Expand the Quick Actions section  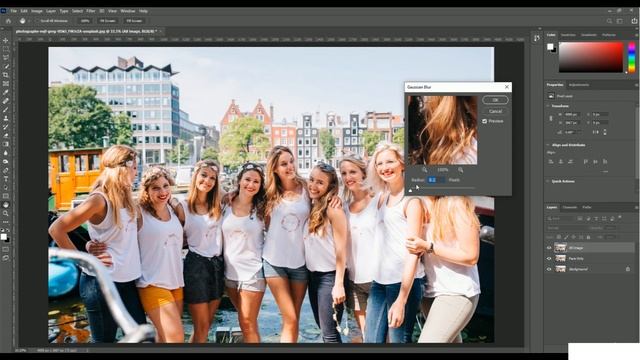pos(548,181)
